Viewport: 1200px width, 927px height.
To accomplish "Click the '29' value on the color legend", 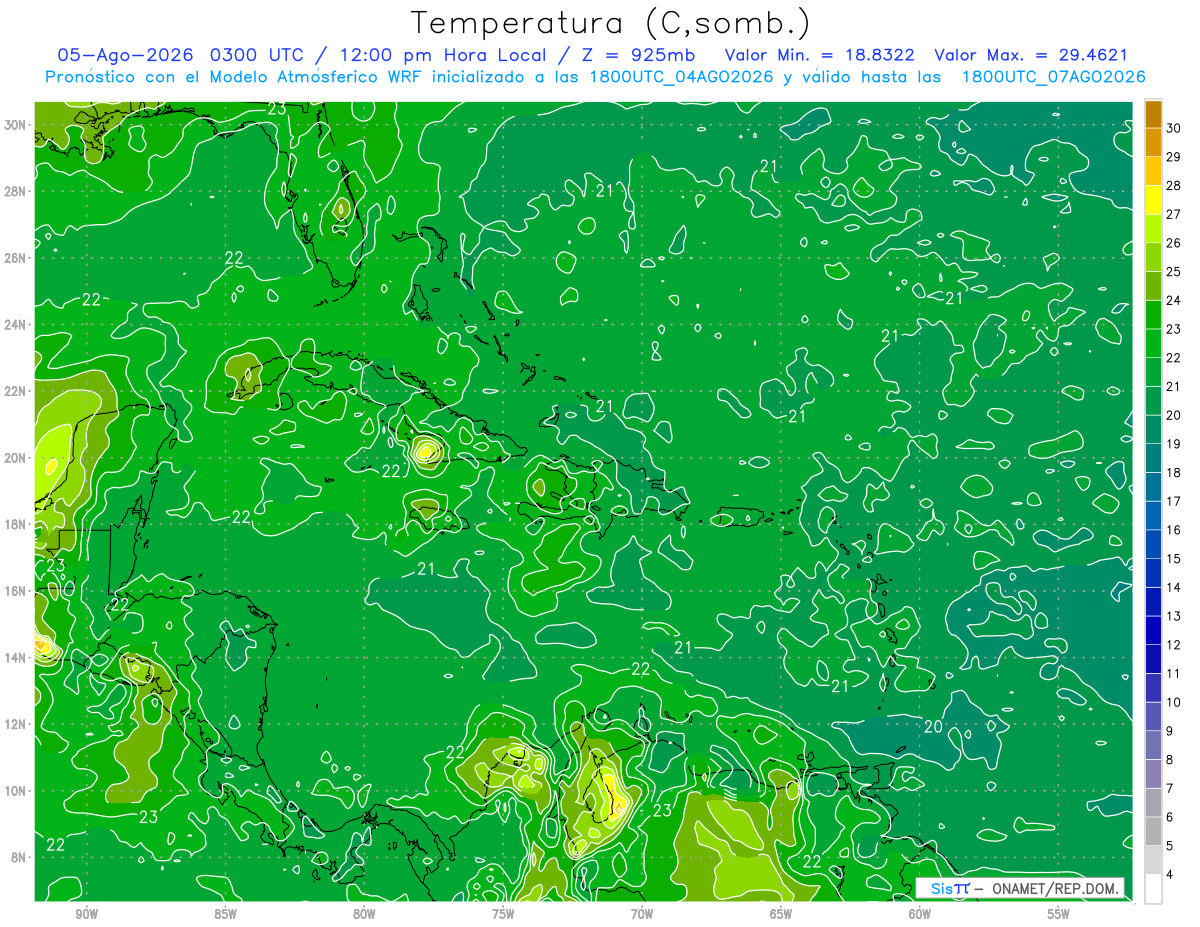I will [x=1174, y=157].
